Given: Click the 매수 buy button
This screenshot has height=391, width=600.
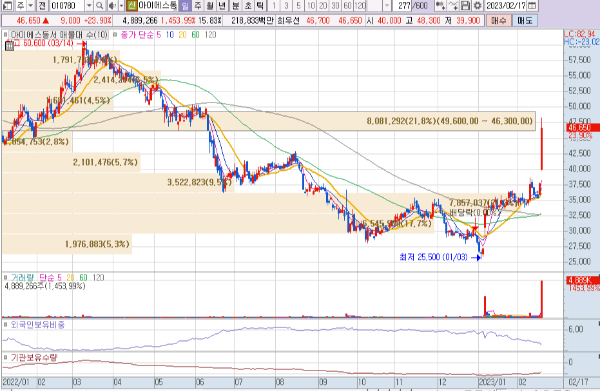Looking at the screenshot, I should pyautogui.click(x=499, y=20).
